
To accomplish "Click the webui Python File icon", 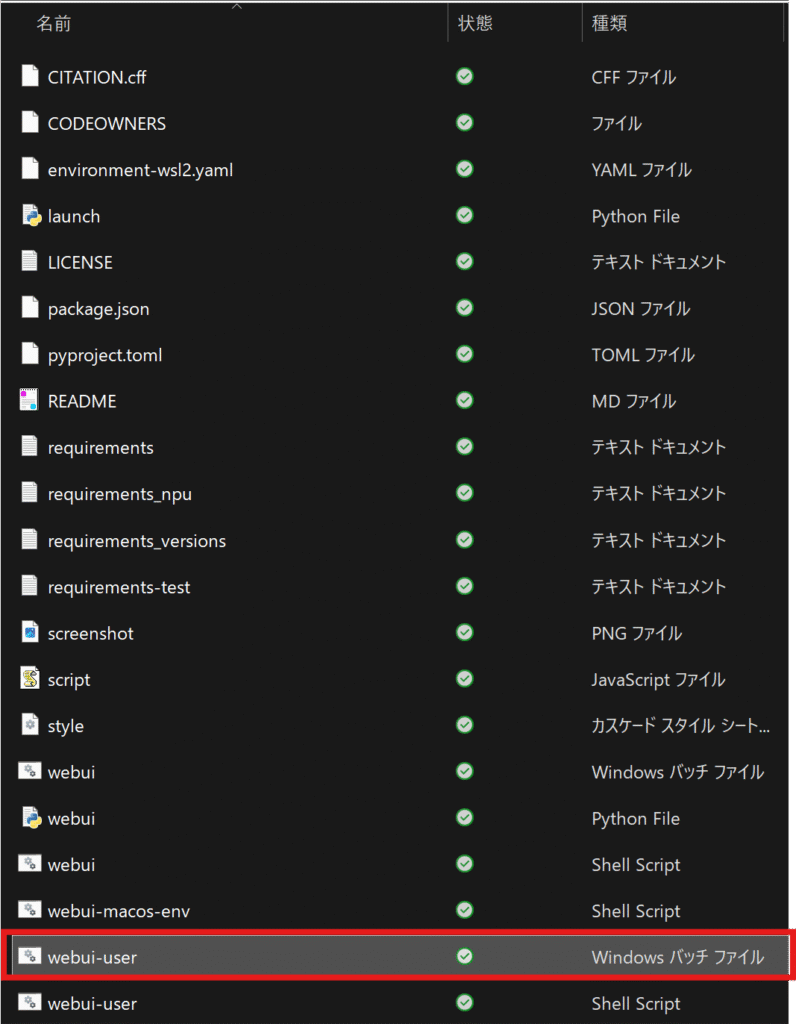I will coord(31,818).
